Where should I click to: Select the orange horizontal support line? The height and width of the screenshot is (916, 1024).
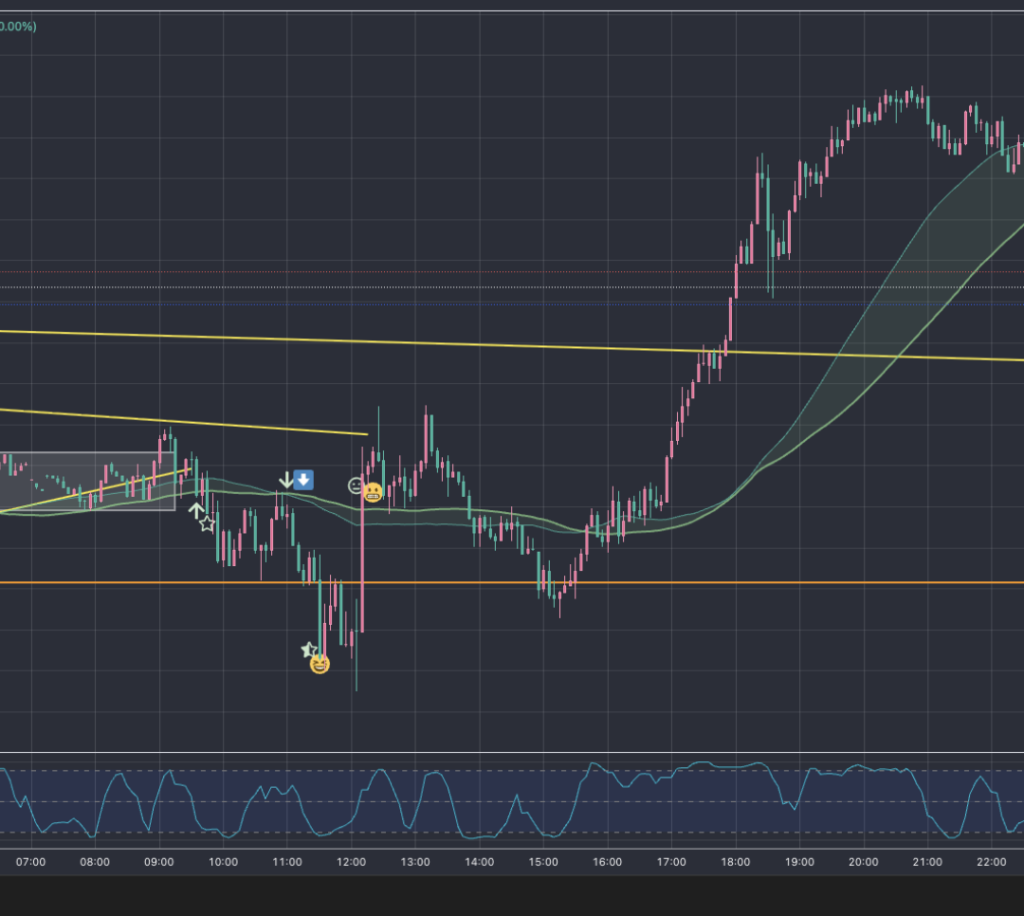click(700, 582)
